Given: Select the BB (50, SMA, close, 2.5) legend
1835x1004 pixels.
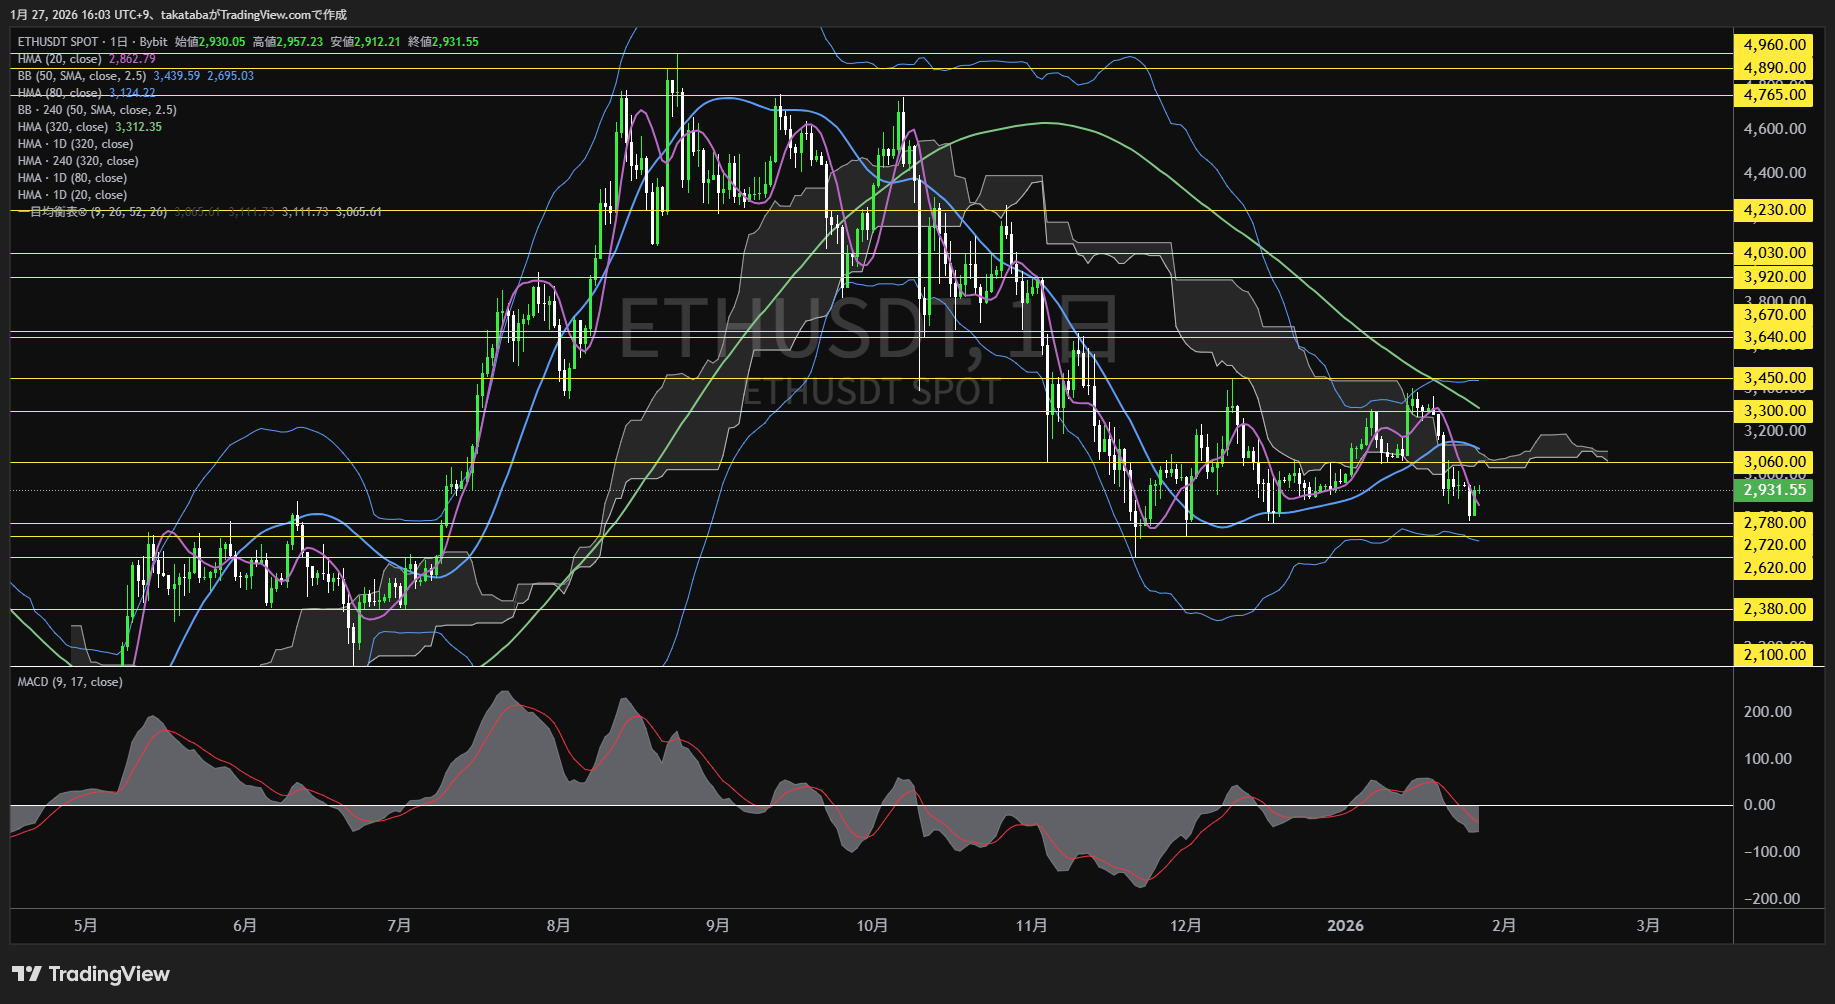Looking at the screenshot, I should coord(82,76).
